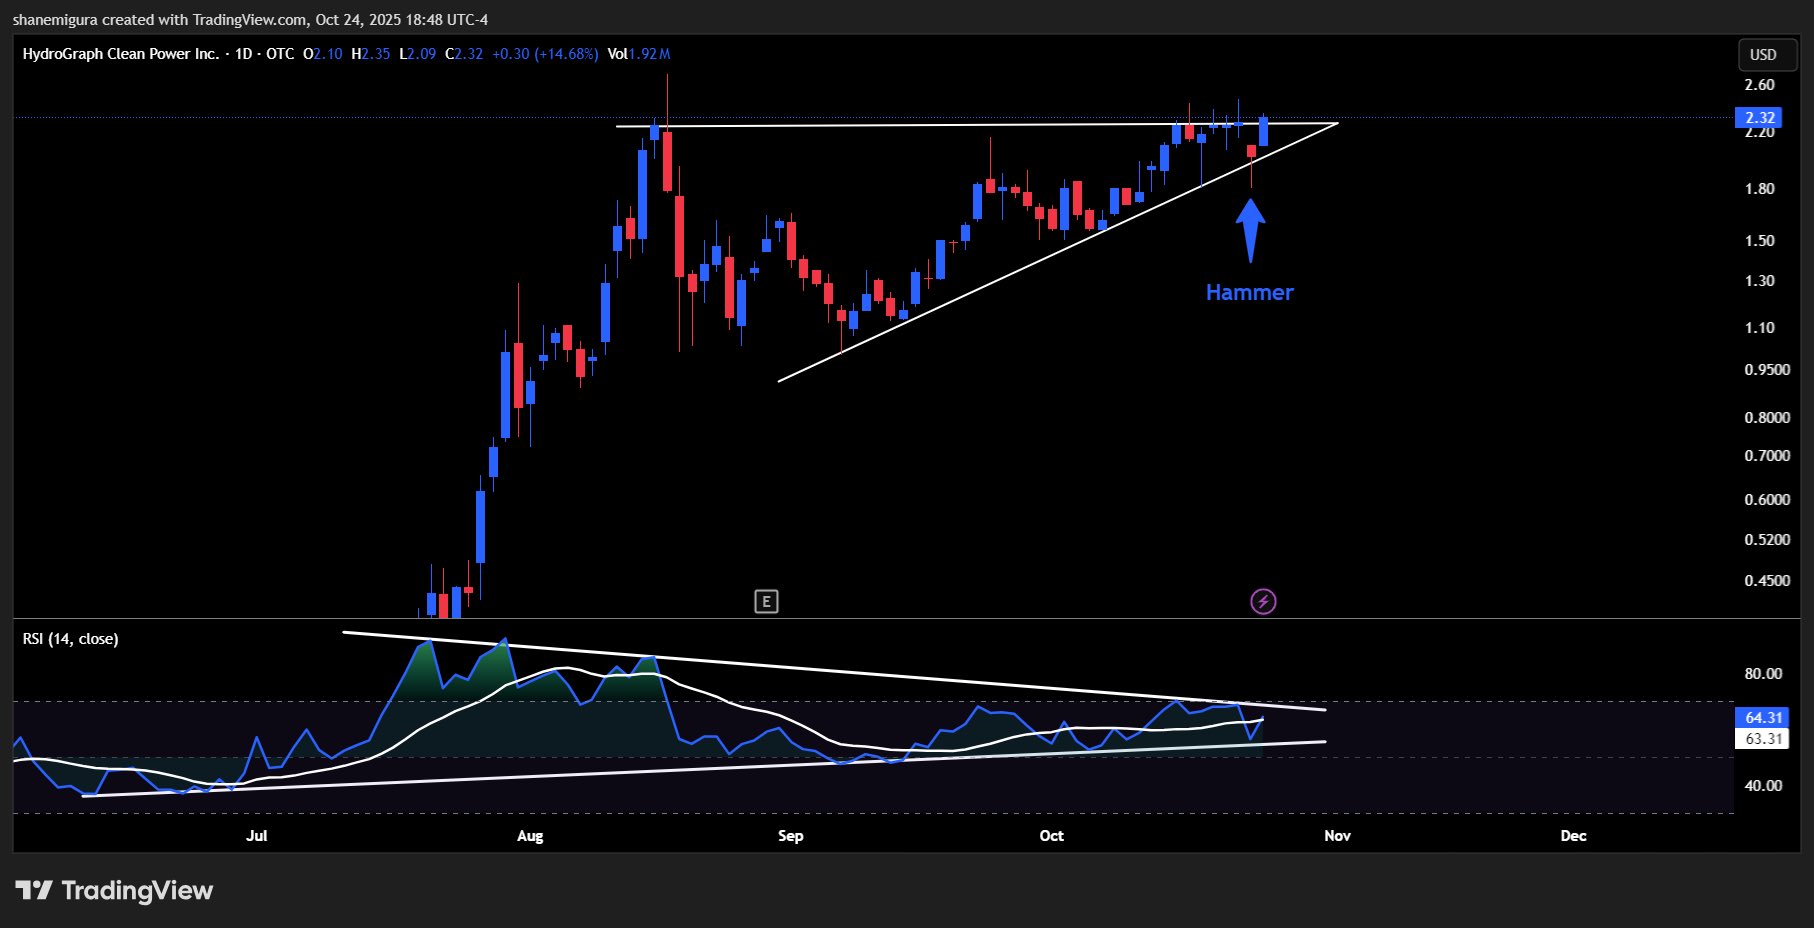Viewport: 1814px width, 928px height.
Task: Click the high value H2.35
Action: (371, 54)
